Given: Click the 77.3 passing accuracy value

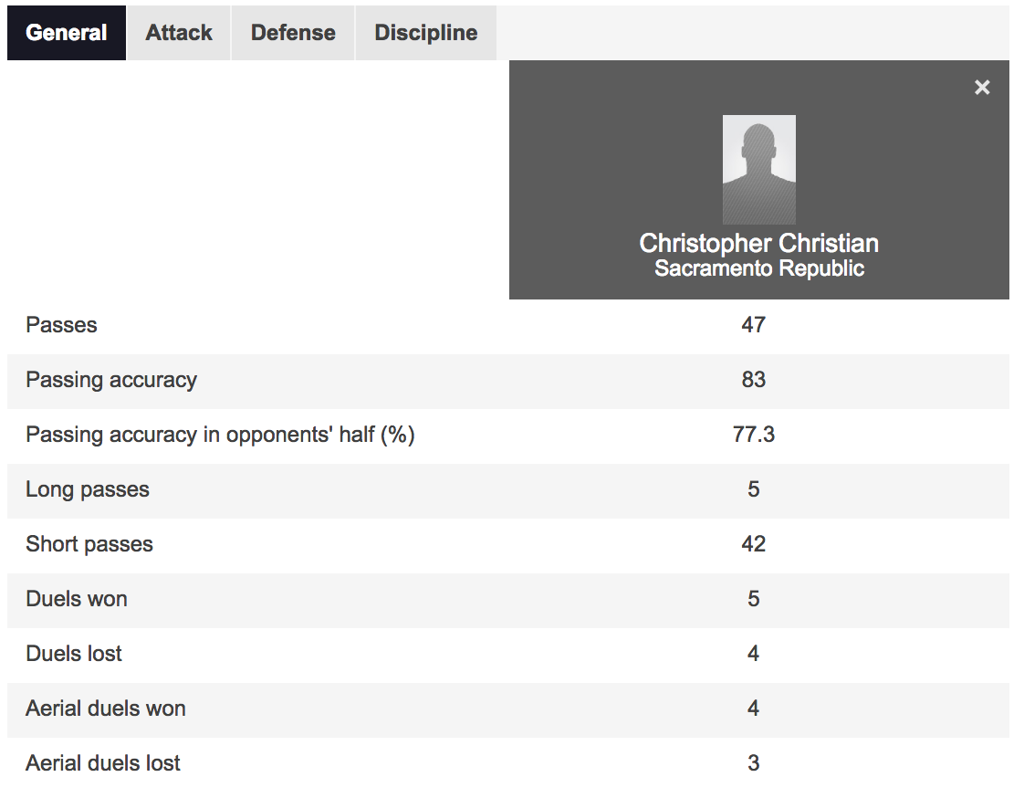Looking at the screenshot, I should click(754, 435).
